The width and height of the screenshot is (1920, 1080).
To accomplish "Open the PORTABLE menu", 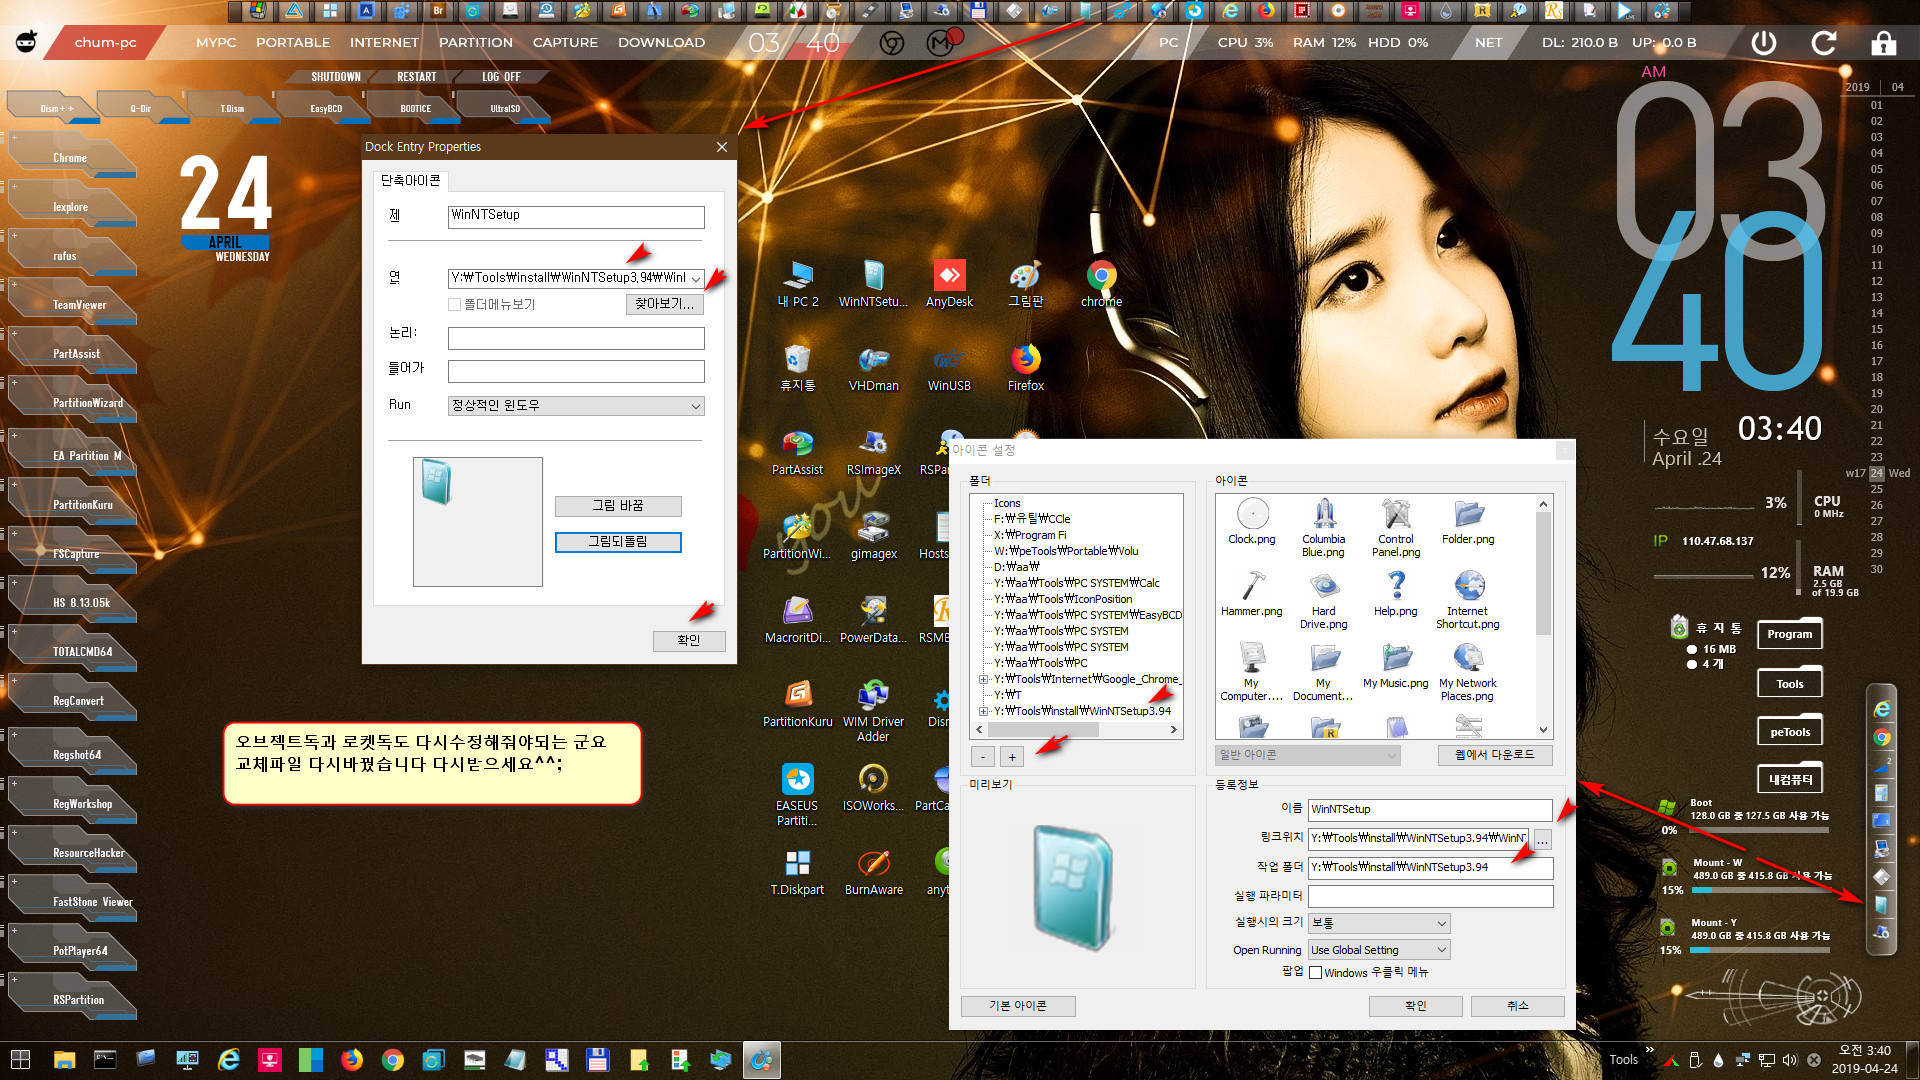I will pyautogui.click(x=293, y=43).
